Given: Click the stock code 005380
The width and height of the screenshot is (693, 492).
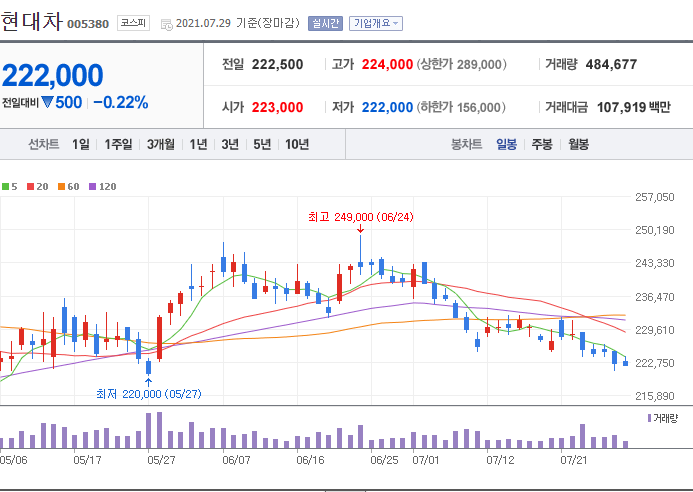Looking at the screenshot, I should tap(88, 24).
